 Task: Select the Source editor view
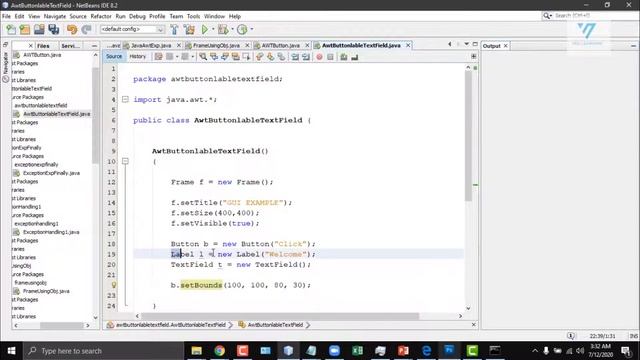pos(114,57)
